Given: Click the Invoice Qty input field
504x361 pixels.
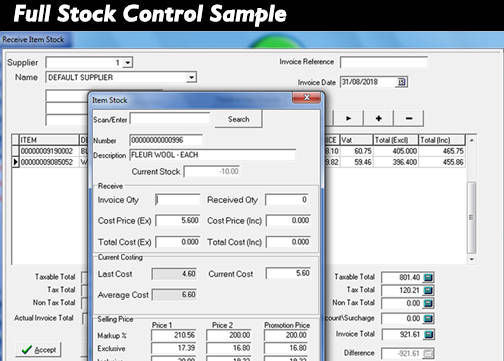Looking at the screenshot, I should point(178,200).
